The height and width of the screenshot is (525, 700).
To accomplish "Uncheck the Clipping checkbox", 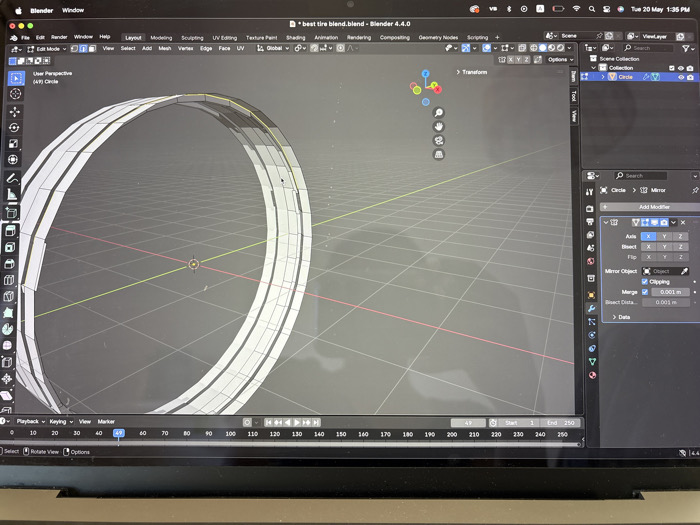I will click(644, 281).
